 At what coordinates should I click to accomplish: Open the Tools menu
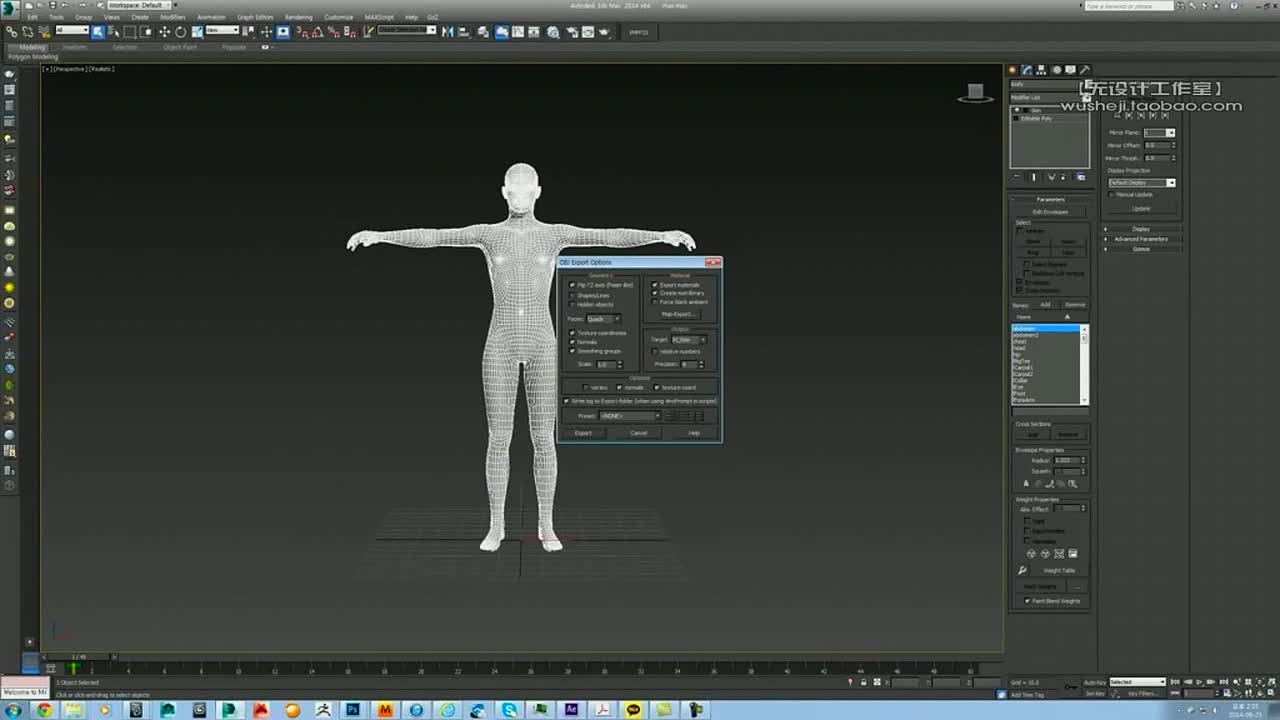[57, 17]
